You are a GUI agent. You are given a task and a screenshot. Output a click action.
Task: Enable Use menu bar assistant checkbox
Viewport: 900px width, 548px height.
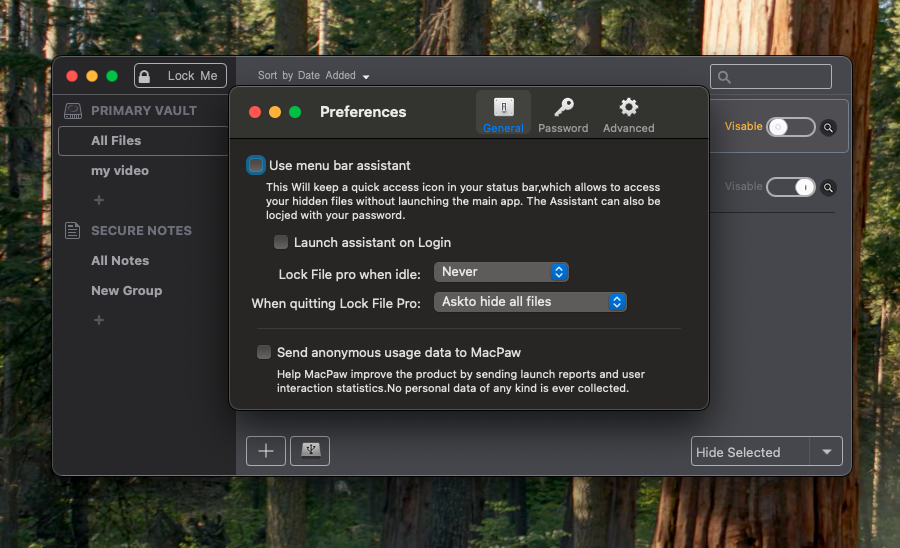tap(256, 165)
